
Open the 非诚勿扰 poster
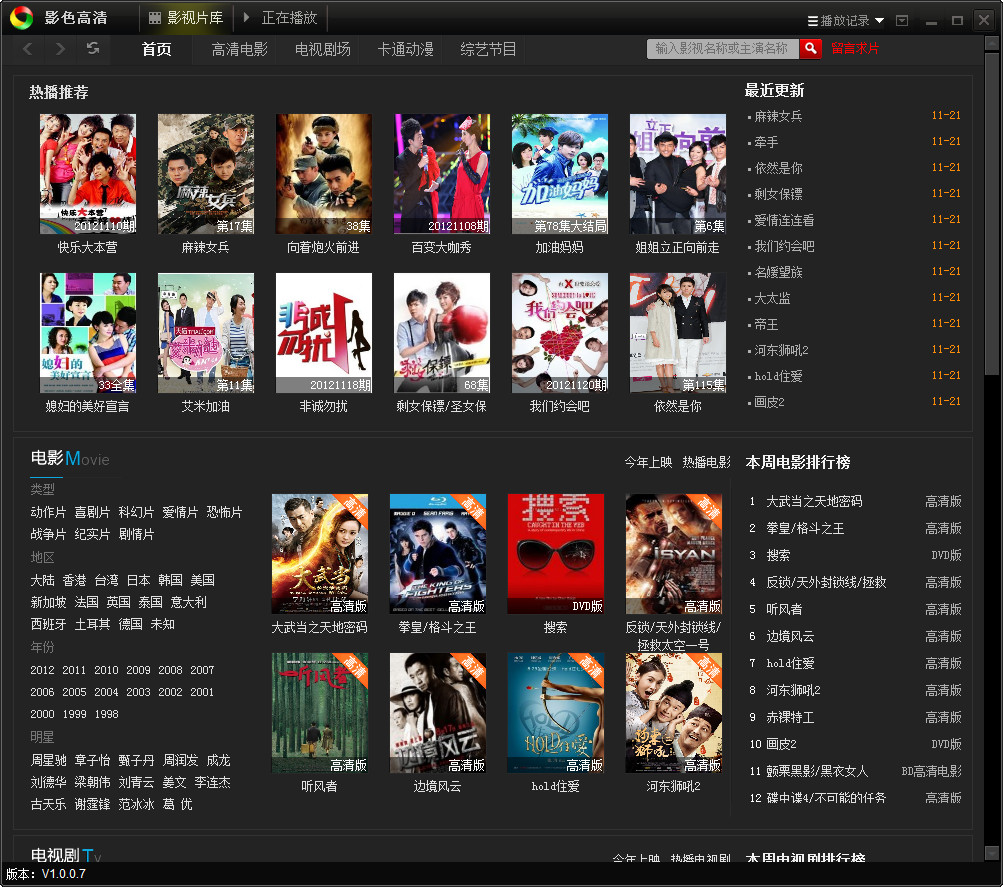click(x=324, y=333)
